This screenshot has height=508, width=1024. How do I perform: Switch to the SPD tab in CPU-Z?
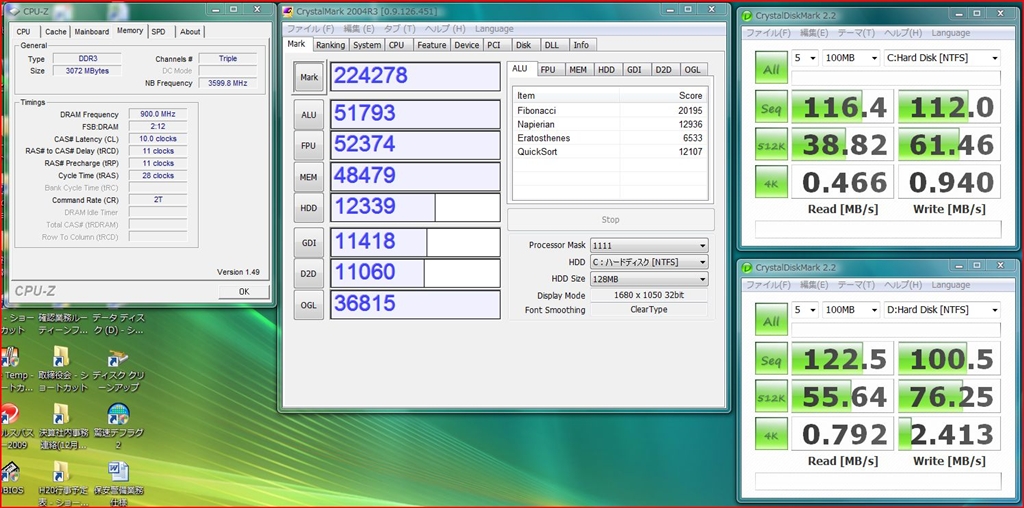[158, 31]
